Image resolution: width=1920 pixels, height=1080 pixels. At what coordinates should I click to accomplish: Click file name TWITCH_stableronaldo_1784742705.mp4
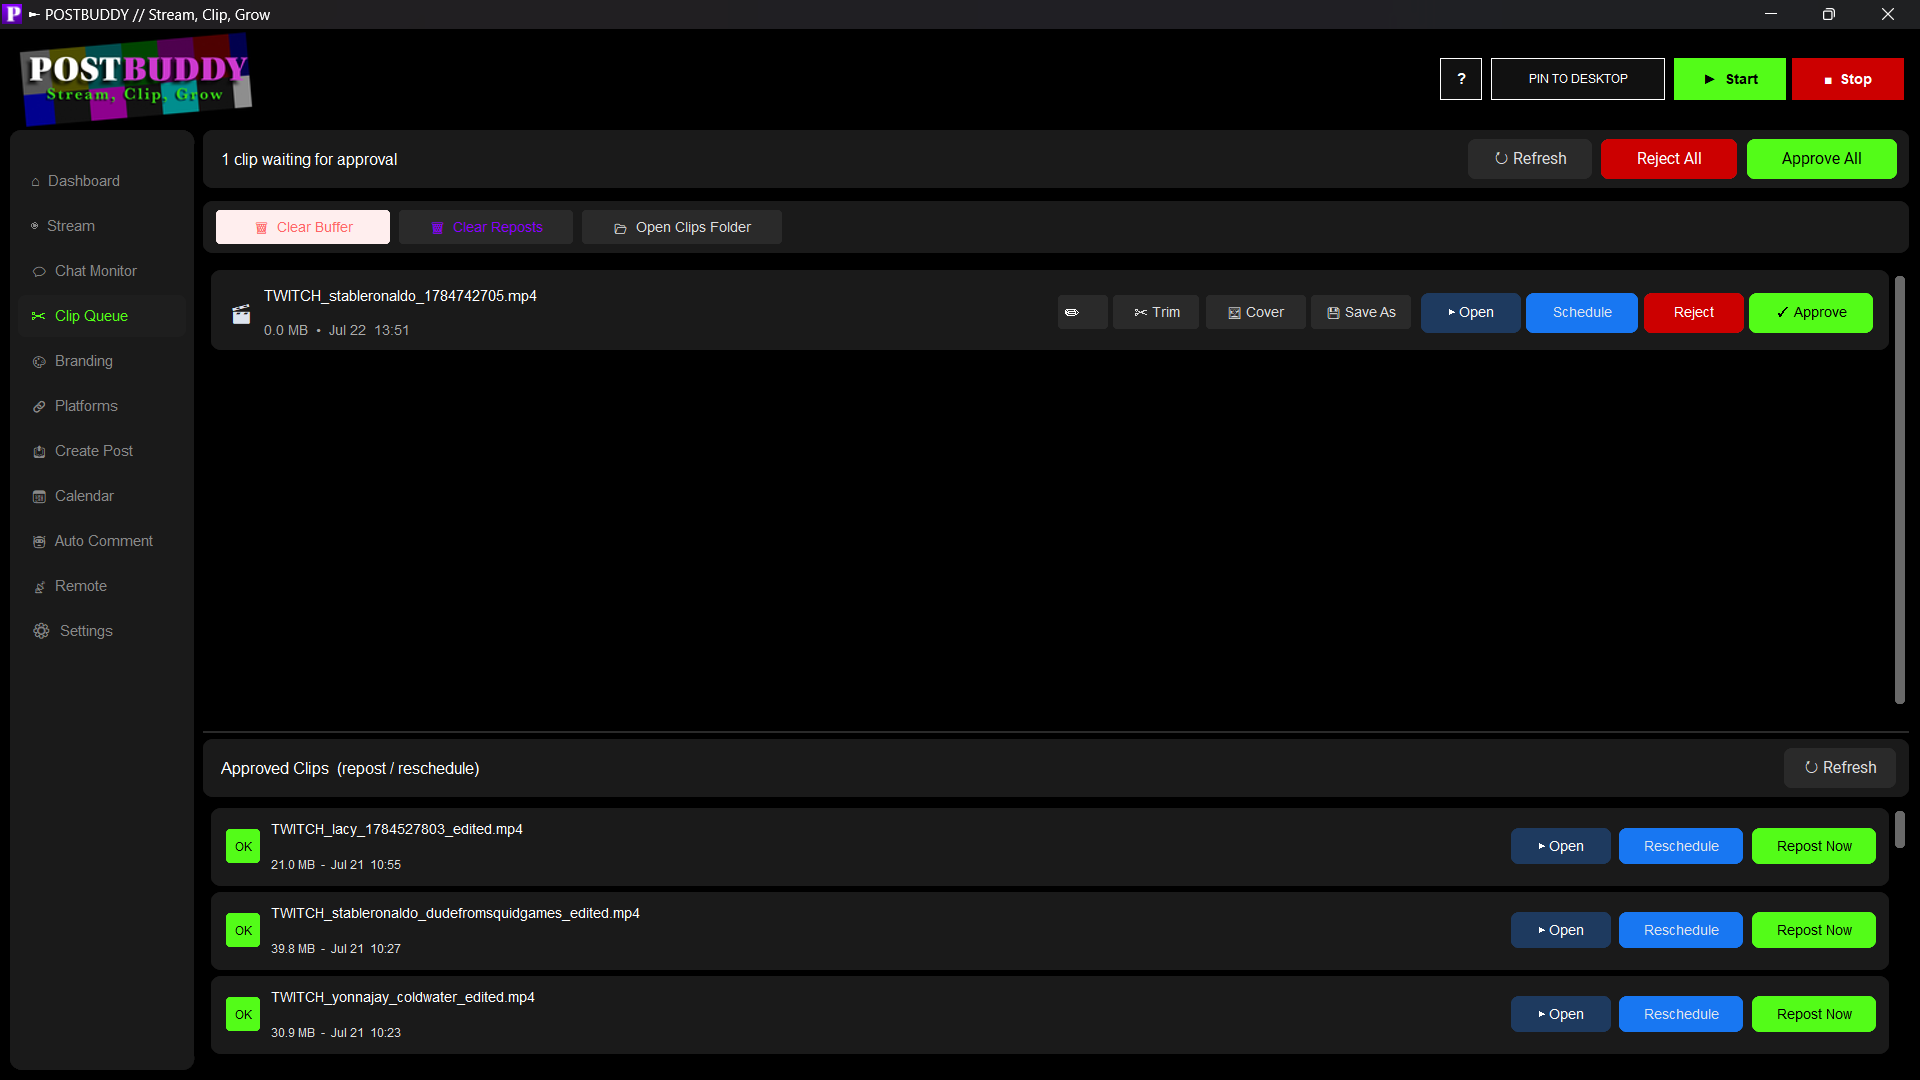tap(400, 296)
